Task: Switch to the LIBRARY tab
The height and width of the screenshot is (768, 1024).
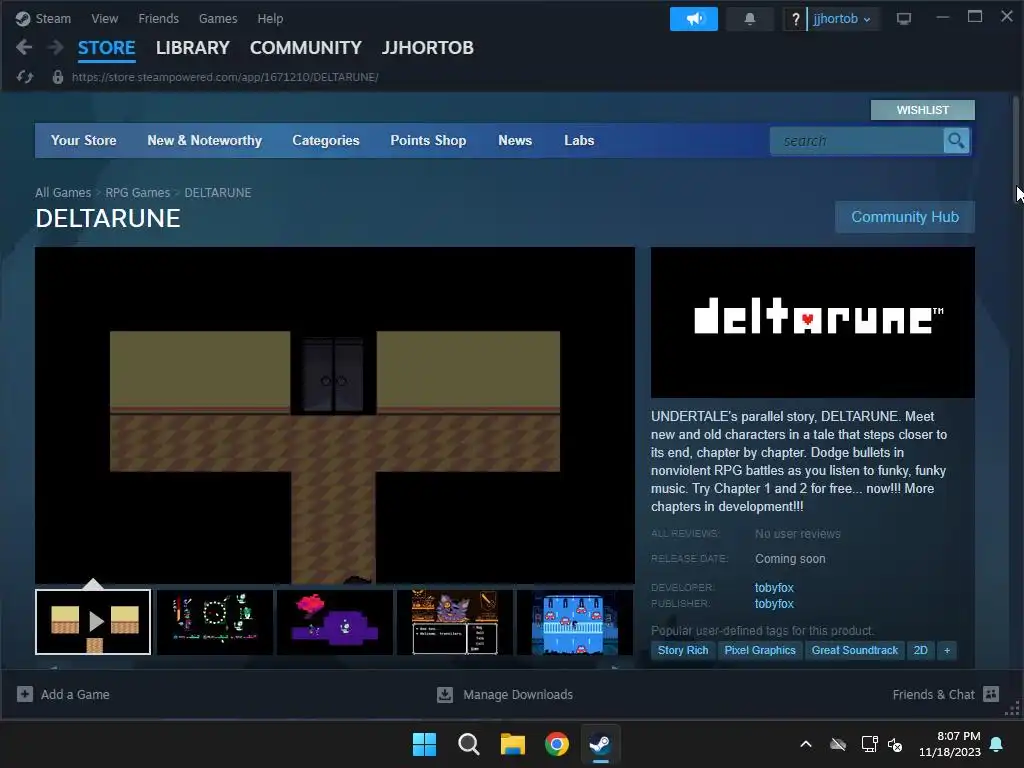Action: click(193, 48)
